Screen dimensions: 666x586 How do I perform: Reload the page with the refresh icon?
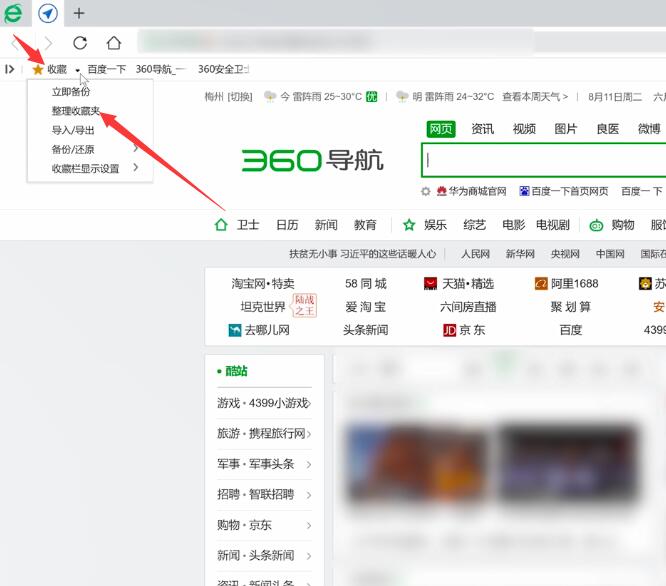pyautogui.click(x=80, y=43)
